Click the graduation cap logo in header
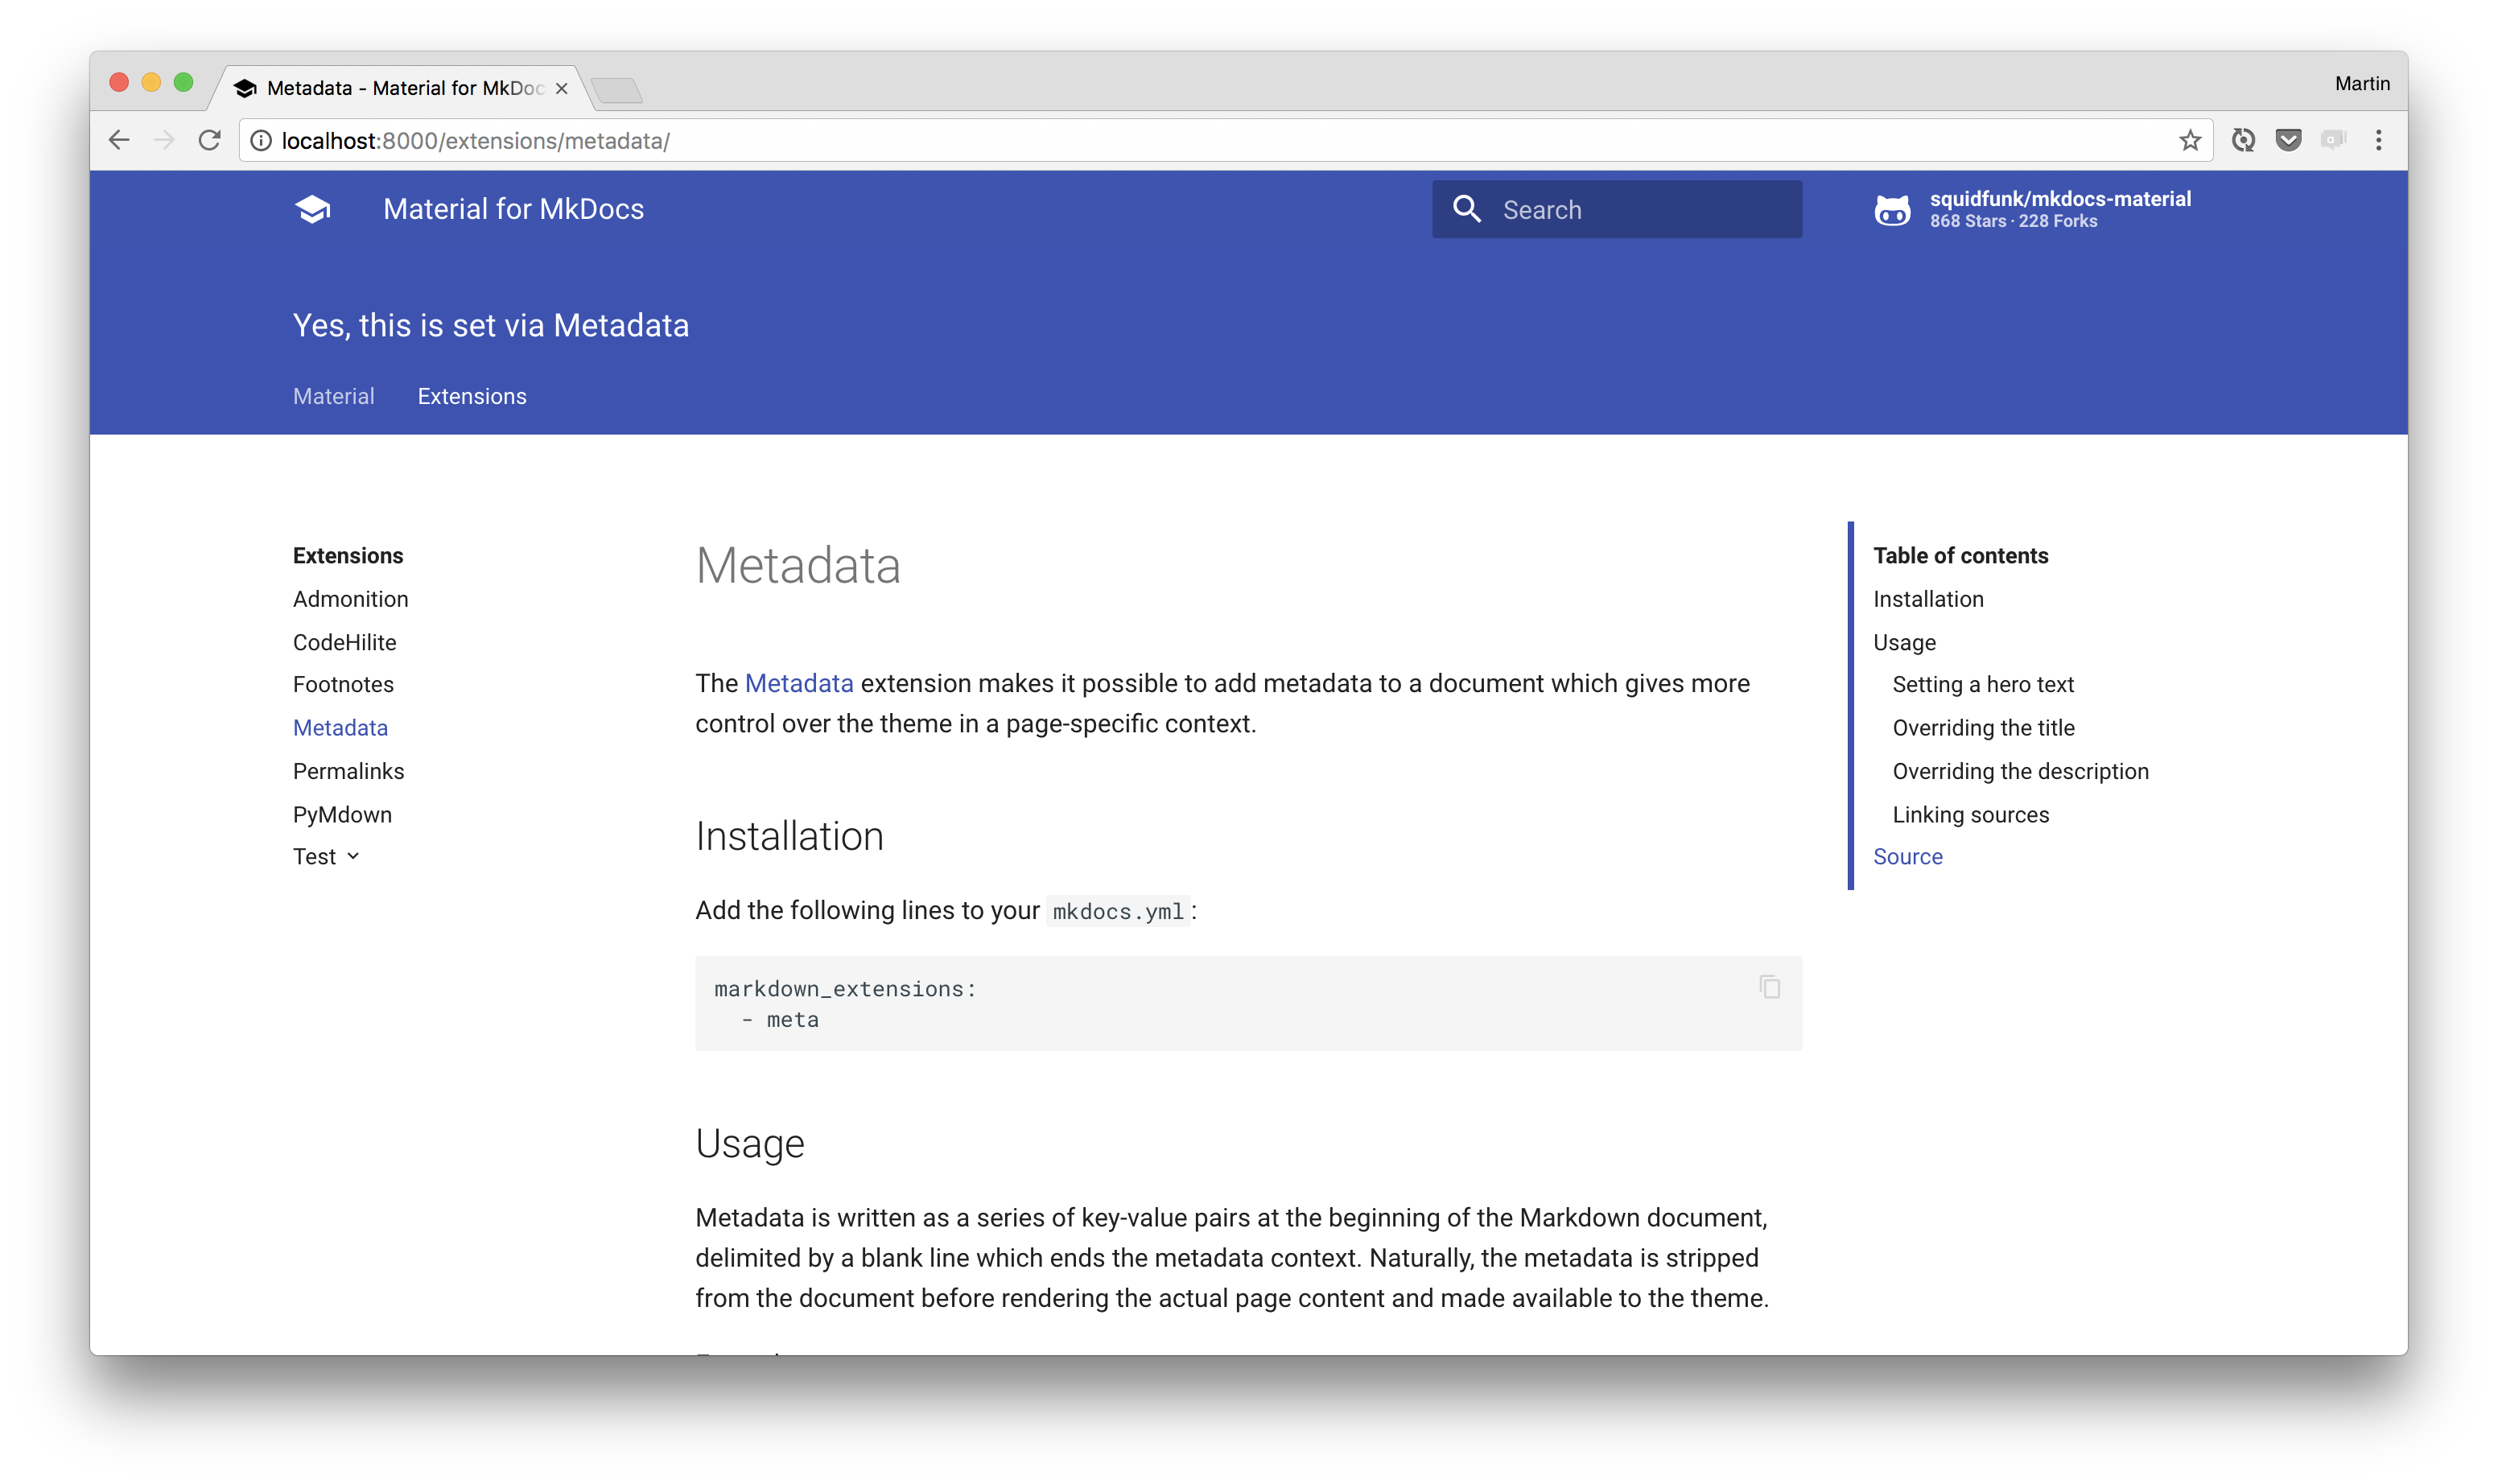 [313, 209]
